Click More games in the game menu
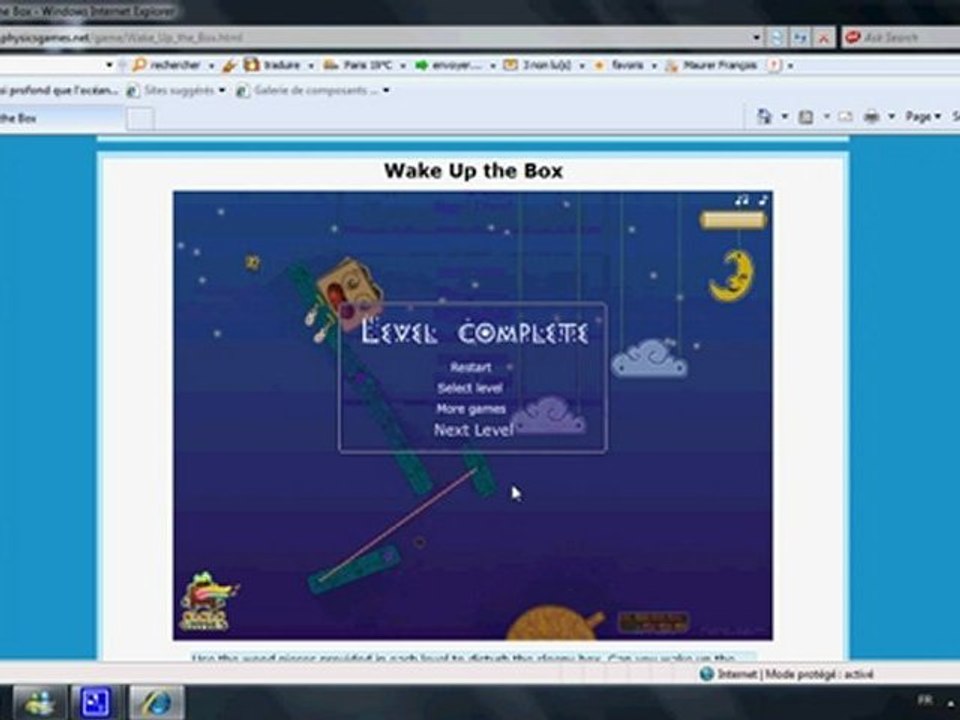Image resolution: width=960 pixels, height=720 pixels. 471,408
